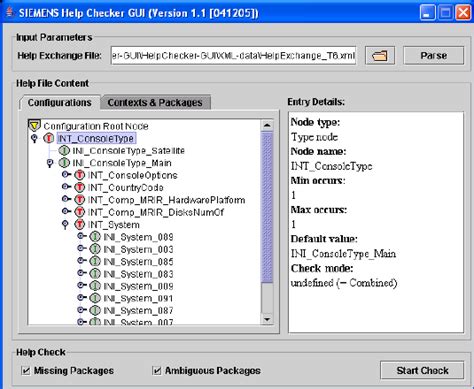474x389 pixels.
Task: Click the INI_ConsoleType_Main default value text
Action: click(x=343, y=254)
